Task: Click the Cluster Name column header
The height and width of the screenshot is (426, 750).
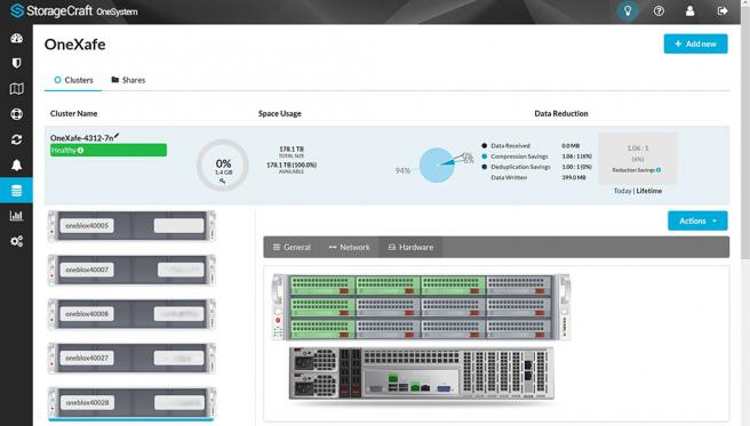Action: pos(74,113)
